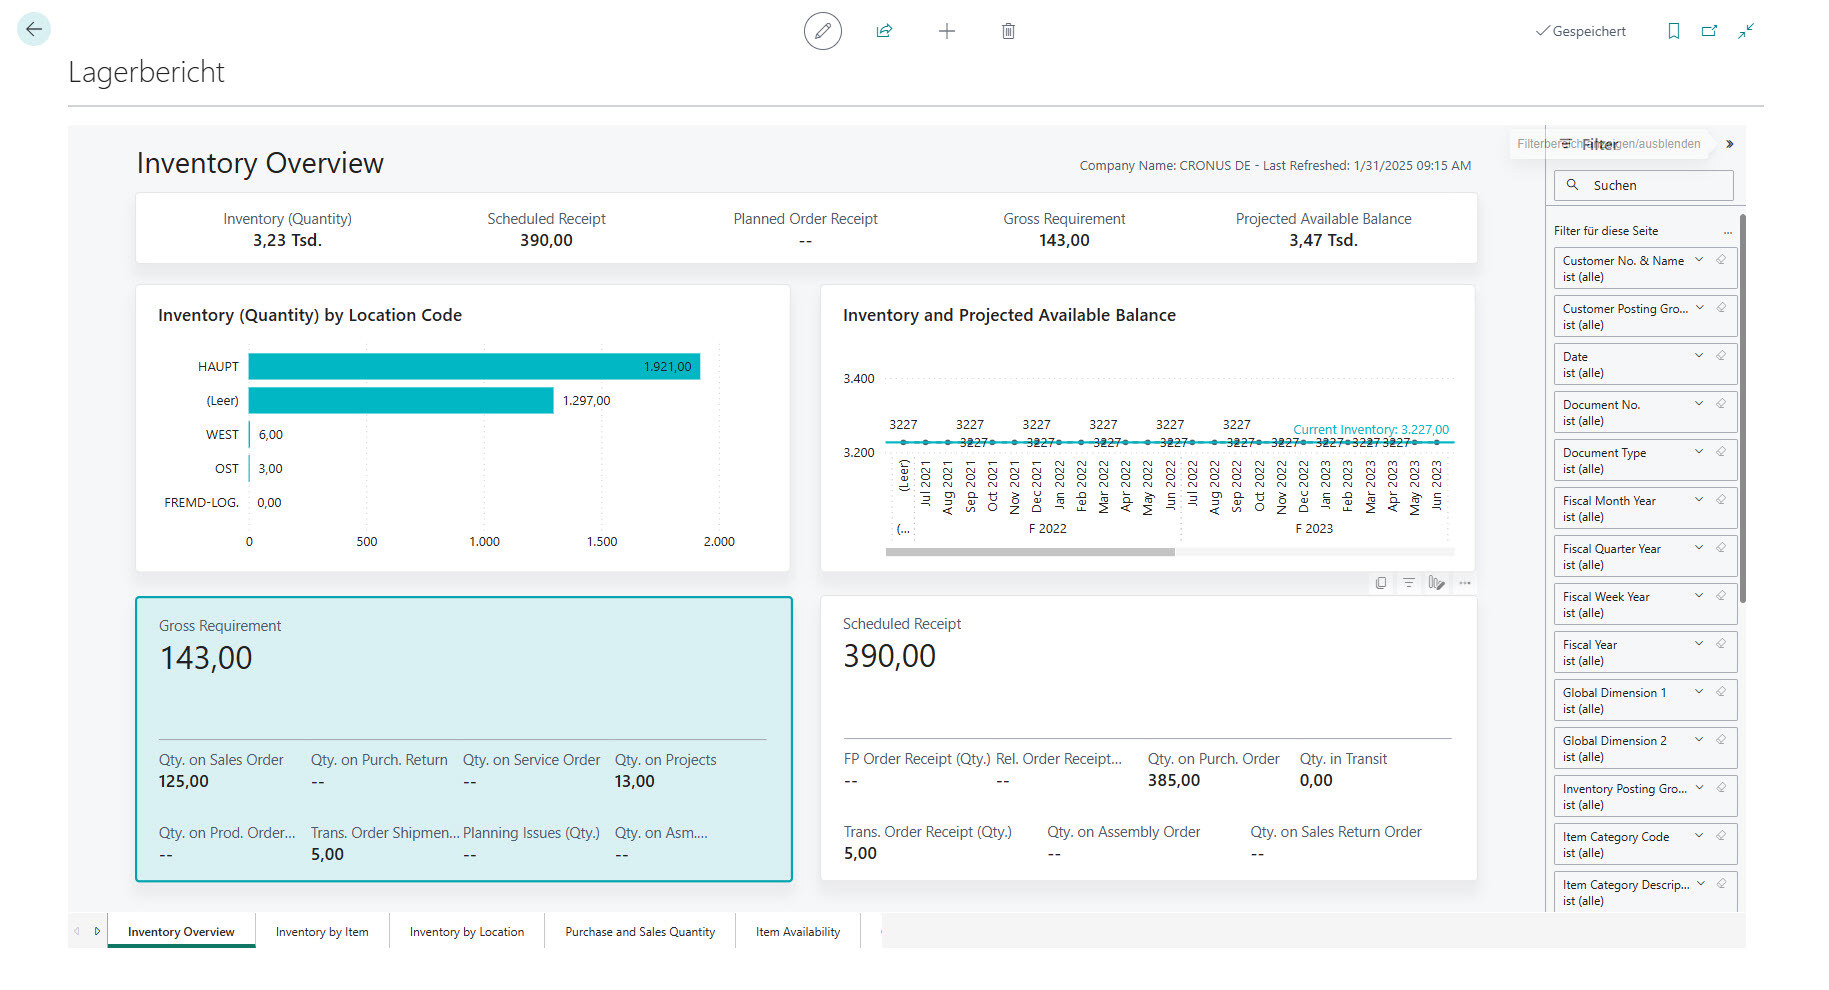Click the WEST location label

[222, 435]
